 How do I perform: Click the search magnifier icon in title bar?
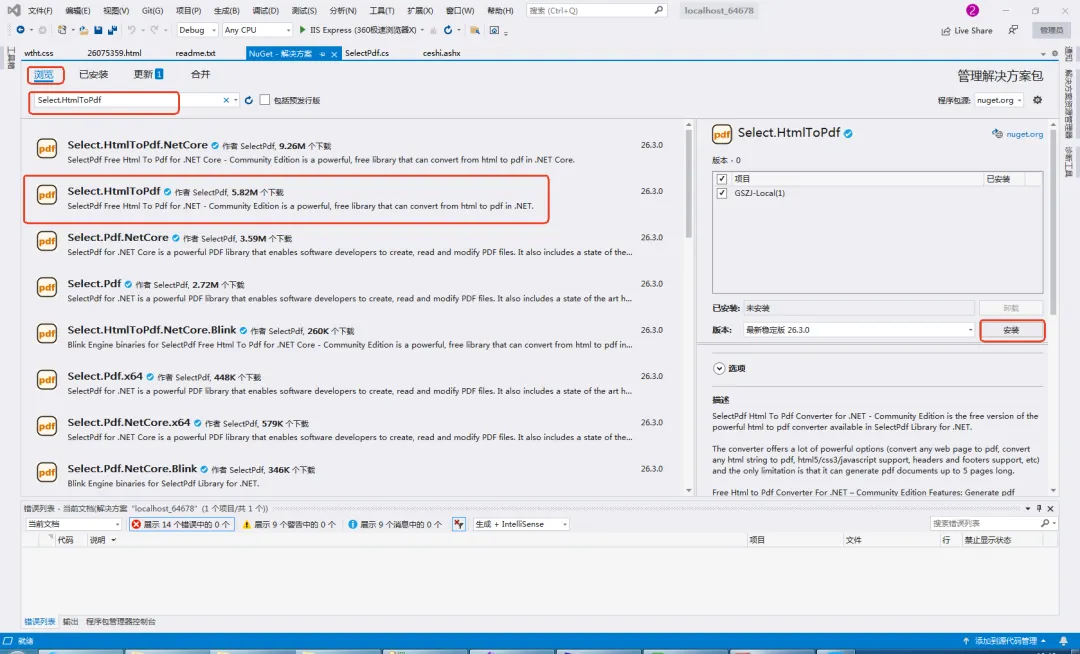click(658, 10)
